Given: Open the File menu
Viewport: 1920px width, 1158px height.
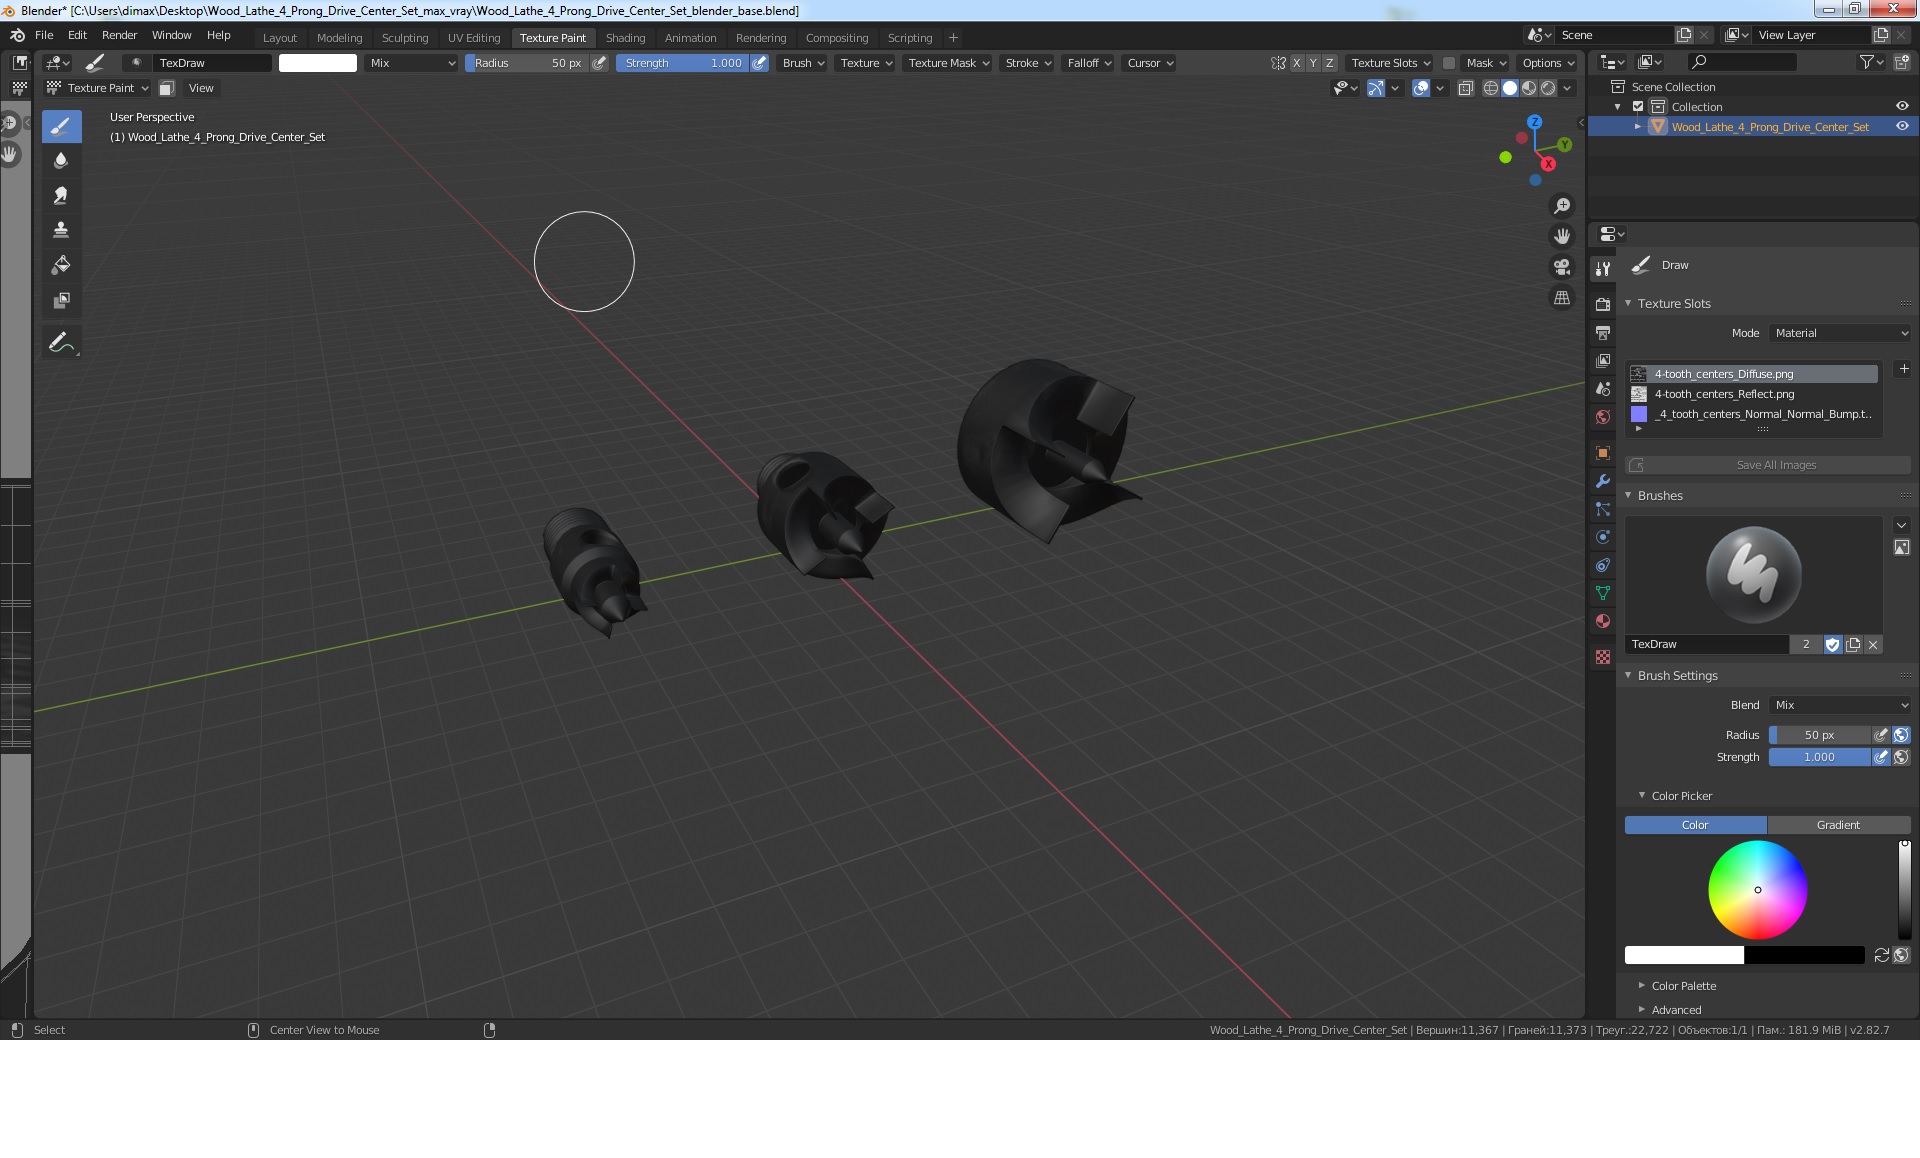Looking at the screenshot, I should pyautogui.click(x=44, y=35).
